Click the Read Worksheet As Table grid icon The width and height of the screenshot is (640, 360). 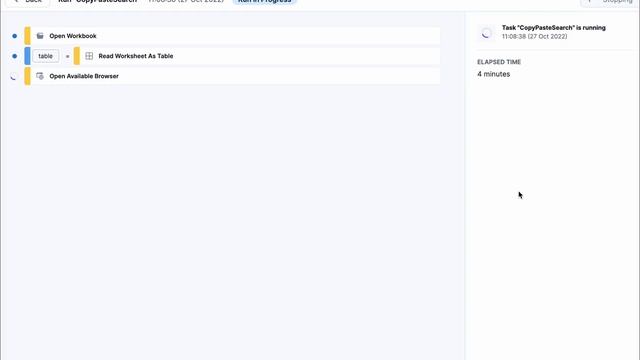click(89, 56)
